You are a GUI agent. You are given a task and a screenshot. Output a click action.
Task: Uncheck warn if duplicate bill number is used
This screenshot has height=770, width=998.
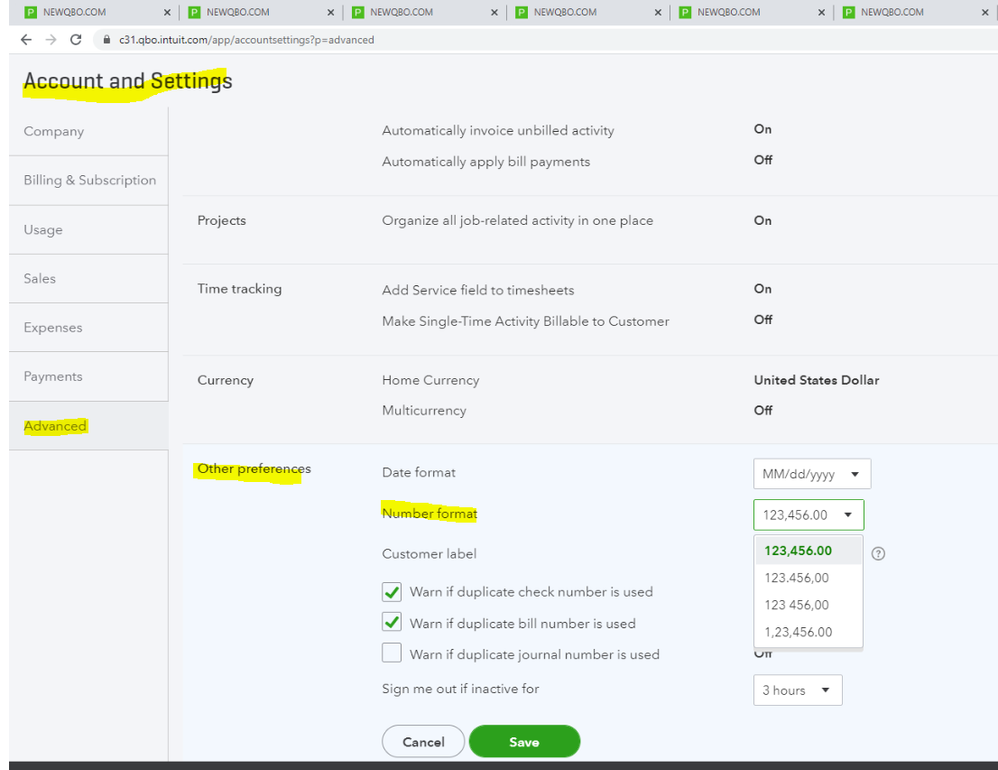(x=391, y=624)
